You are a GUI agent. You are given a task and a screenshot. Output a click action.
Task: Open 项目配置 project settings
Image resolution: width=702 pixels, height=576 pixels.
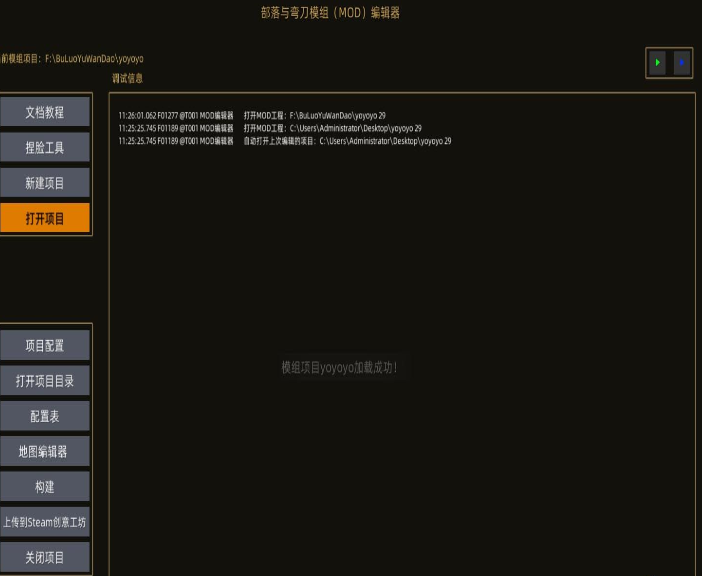coord(44,345)
